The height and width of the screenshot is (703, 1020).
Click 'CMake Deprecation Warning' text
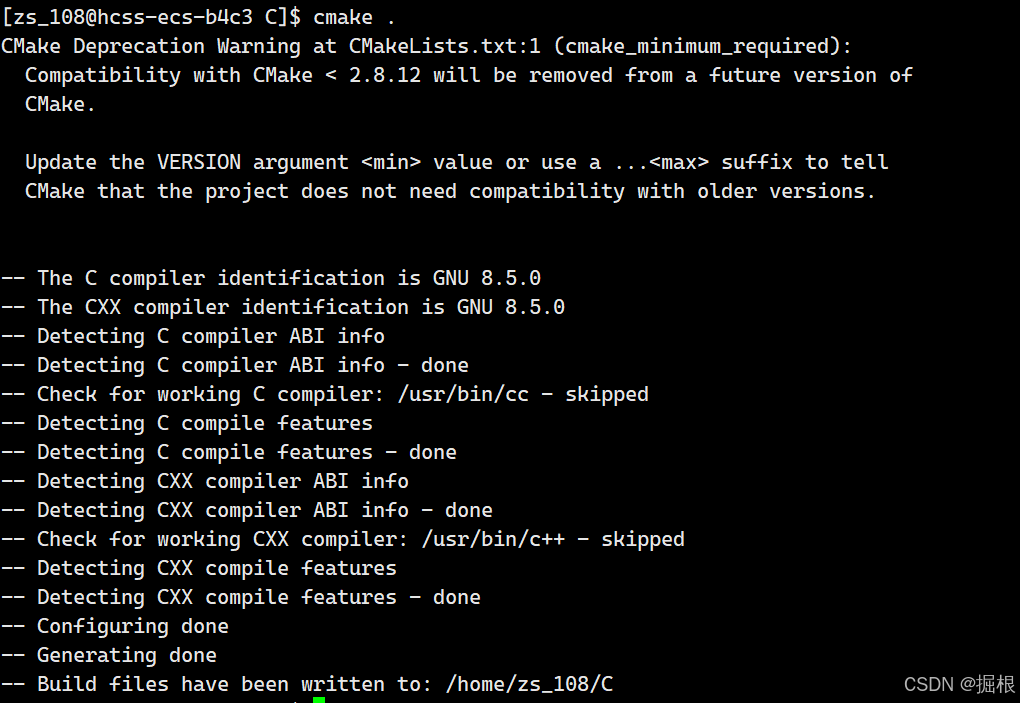(x=151, y=46)
